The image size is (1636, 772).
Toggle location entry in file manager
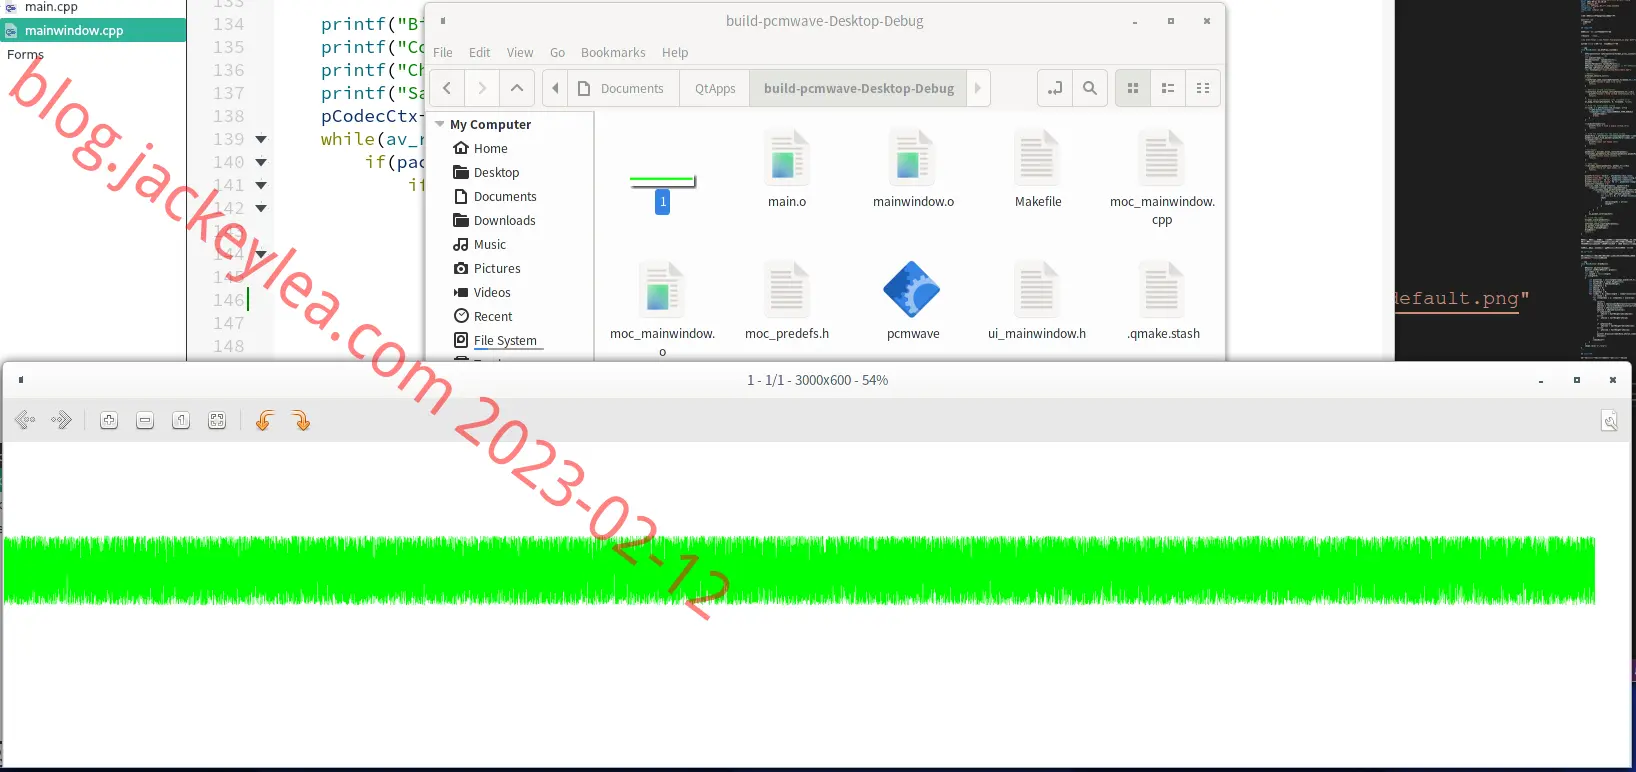point(1055,88)
